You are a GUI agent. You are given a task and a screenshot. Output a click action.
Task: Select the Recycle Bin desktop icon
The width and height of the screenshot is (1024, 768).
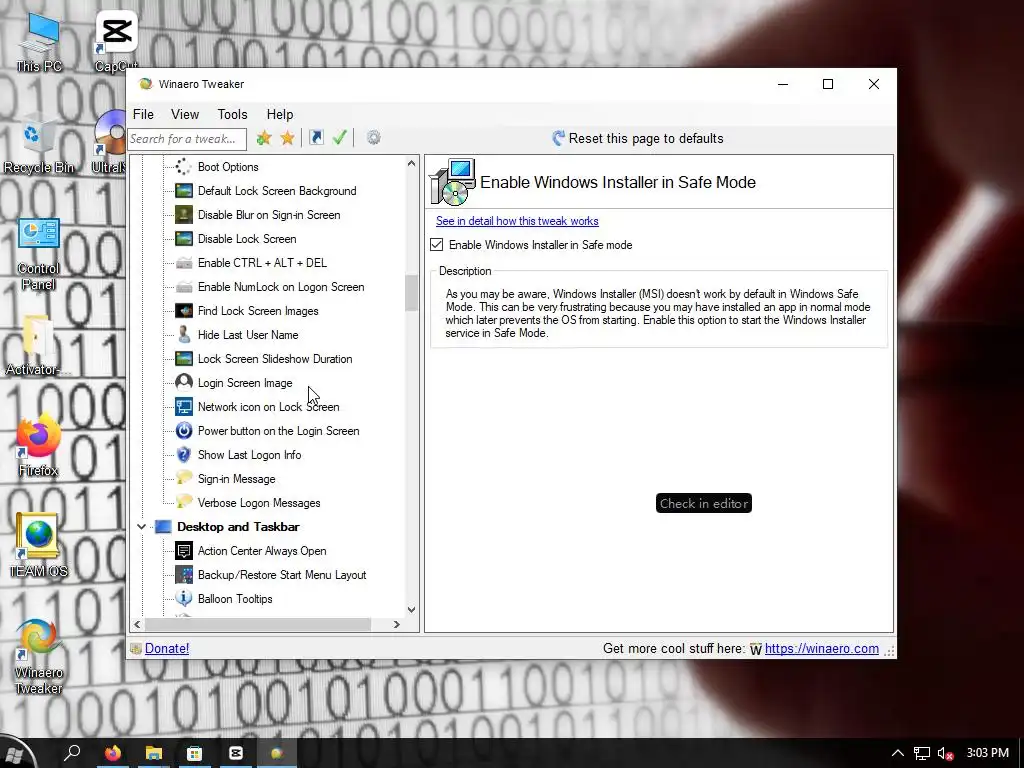(x=38, y=142)
